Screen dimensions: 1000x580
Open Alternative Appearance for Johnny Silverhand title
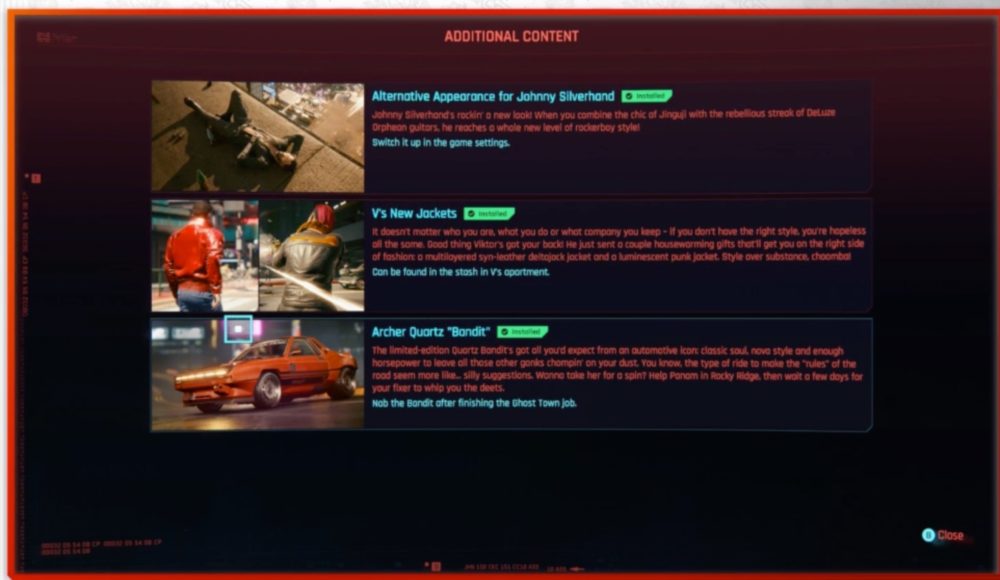pos(493,96)
